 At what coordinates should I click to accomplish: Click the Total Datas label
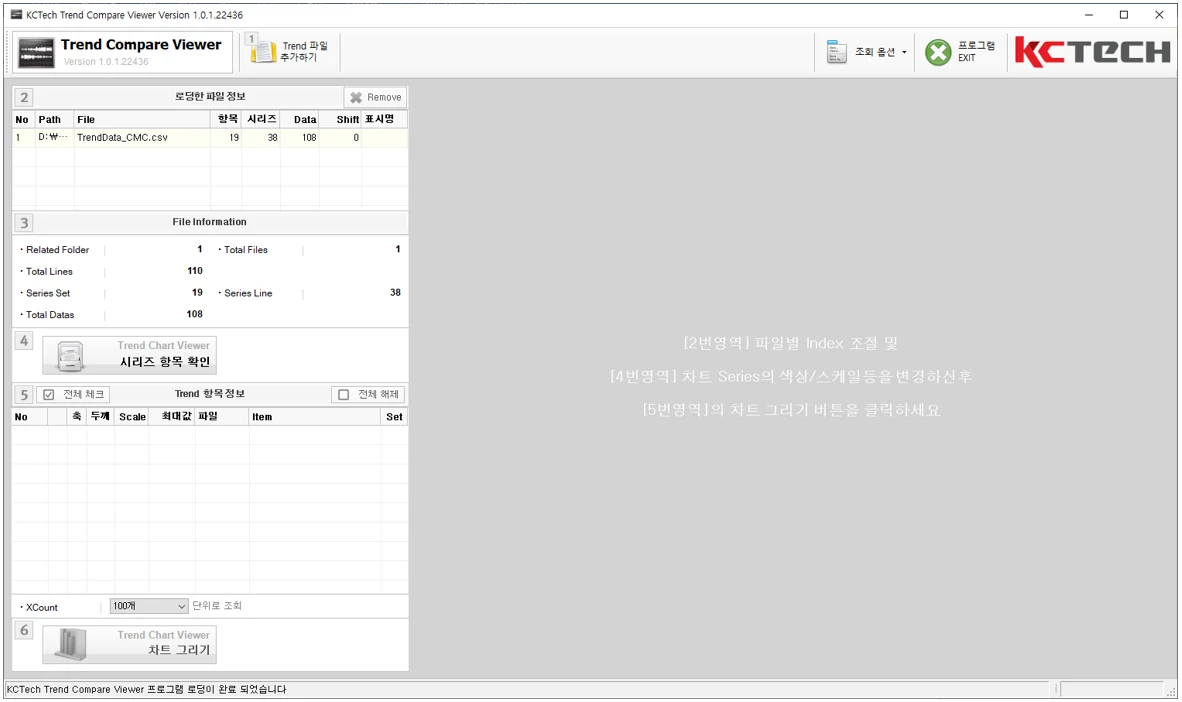(x=50, y=315)
